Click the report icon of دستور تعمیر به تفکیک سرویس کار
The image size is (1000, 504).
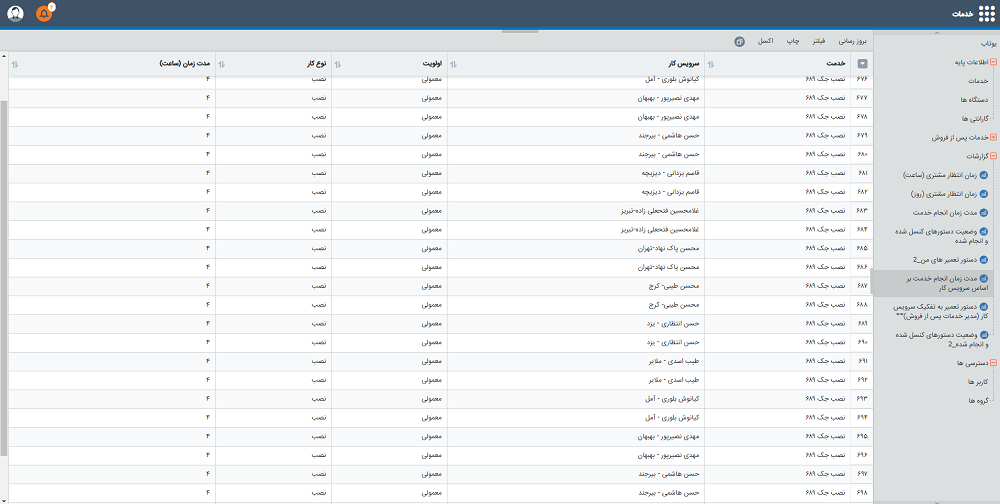(983, 307)
